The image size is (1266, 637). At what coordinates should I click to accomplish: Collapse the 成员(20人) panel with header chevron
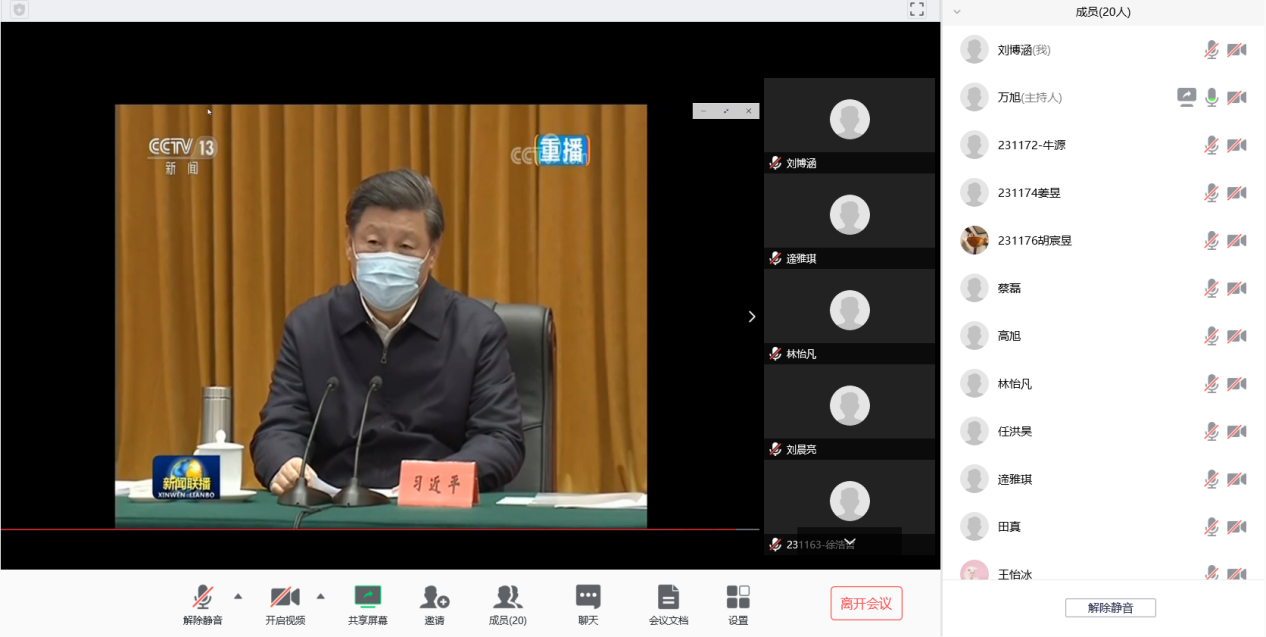[957, 12]
